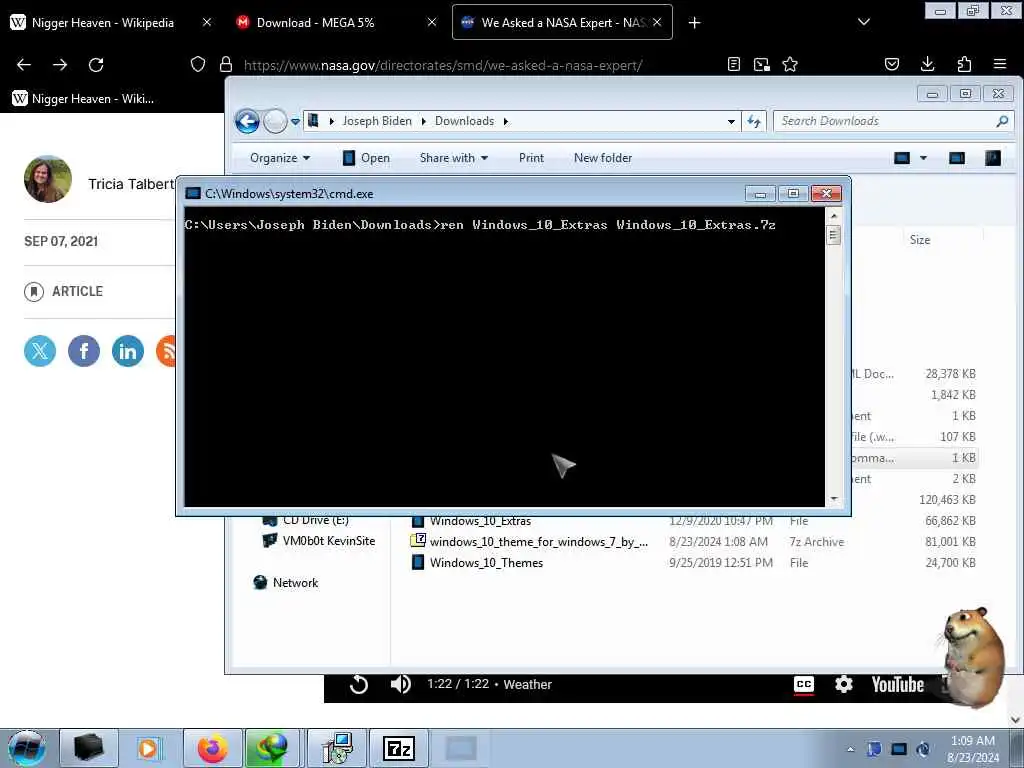Close the MEGA download tab
The width and height of the screenshot is (1024, 768).
[x=432, y=22]
